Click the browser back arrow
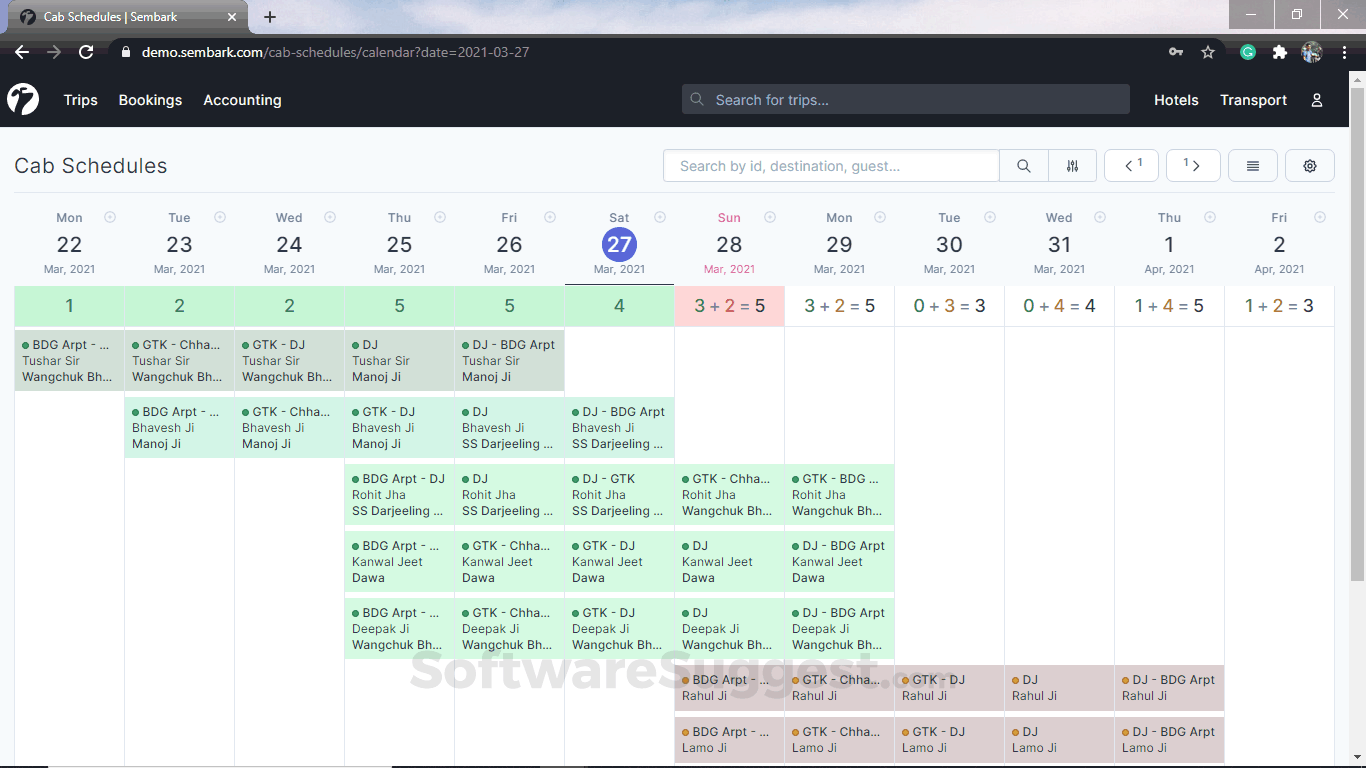The width and height of the screenshot is (1366, 768). tap(22, 51)
